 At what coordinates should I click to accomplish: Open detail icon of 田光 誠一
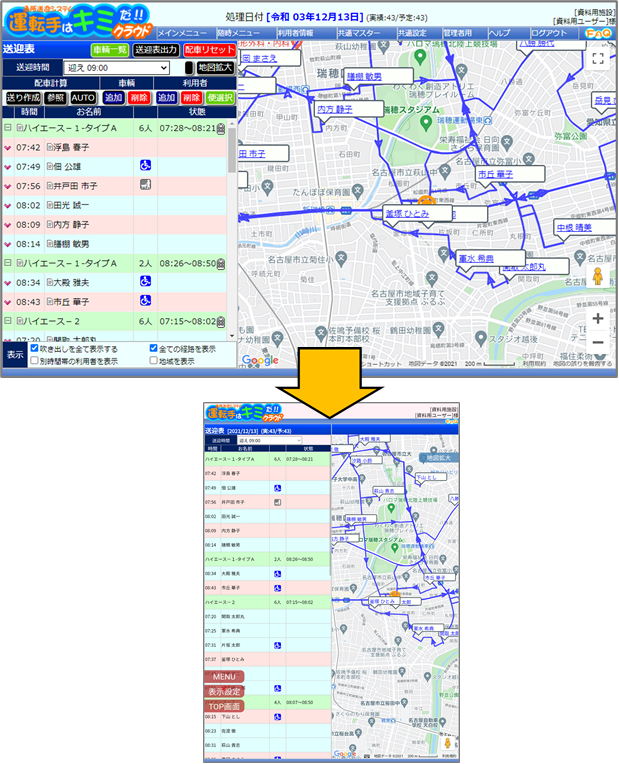point(49,205)
